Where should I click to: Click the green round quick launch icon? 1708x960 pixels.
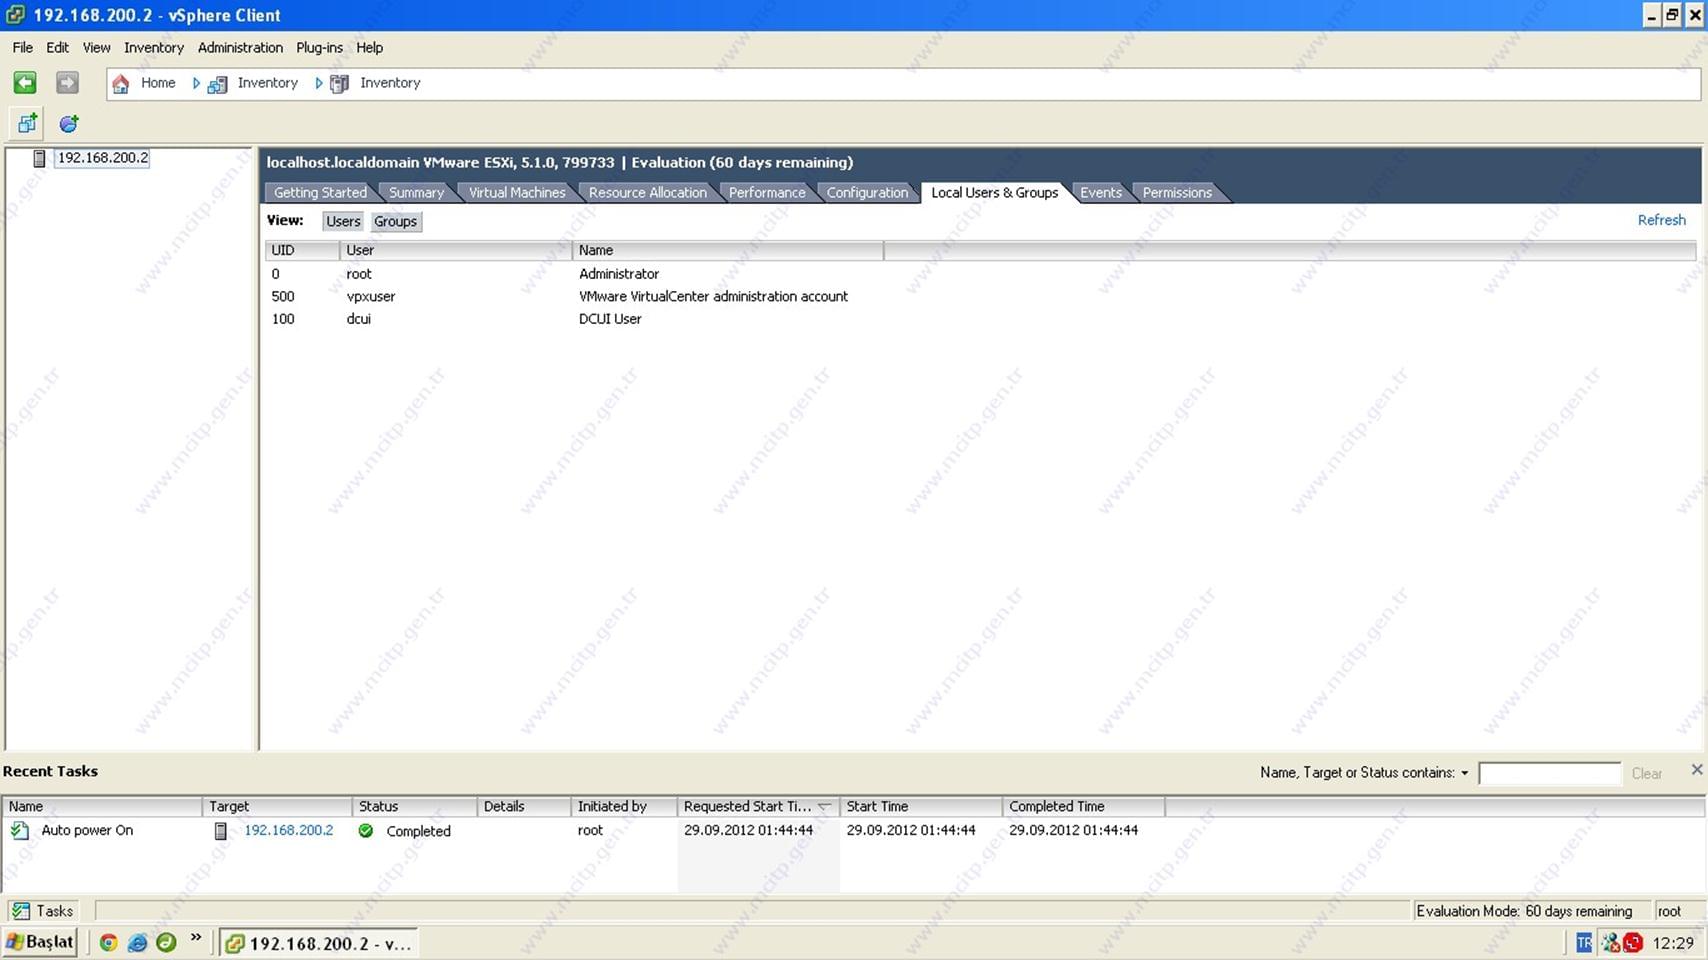166,943
